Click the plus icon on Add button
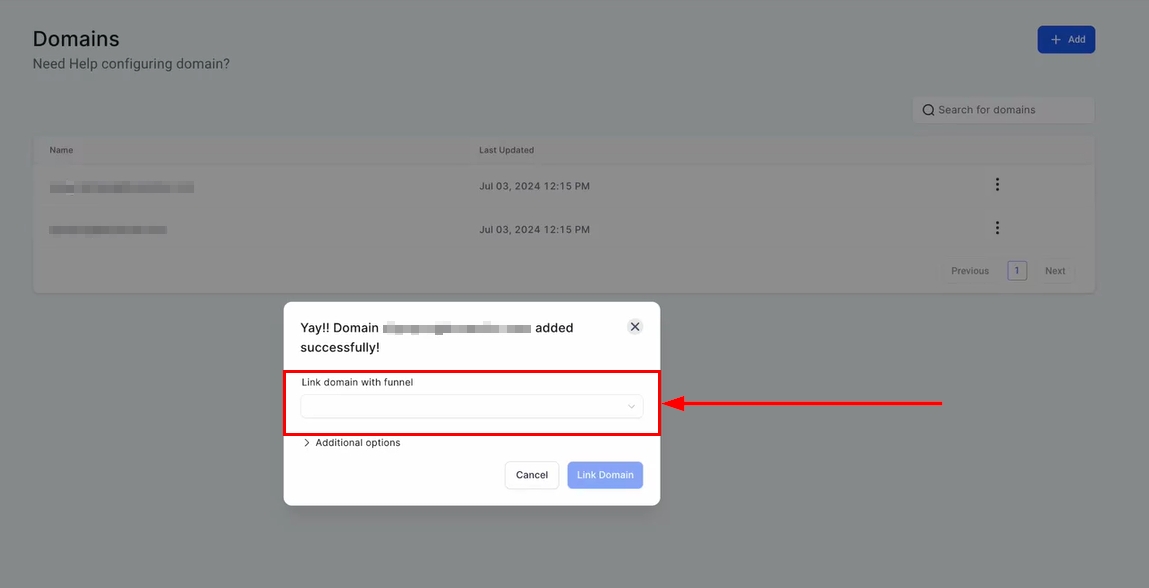This screenshot has height=588, width=1149. (1055, 40)
